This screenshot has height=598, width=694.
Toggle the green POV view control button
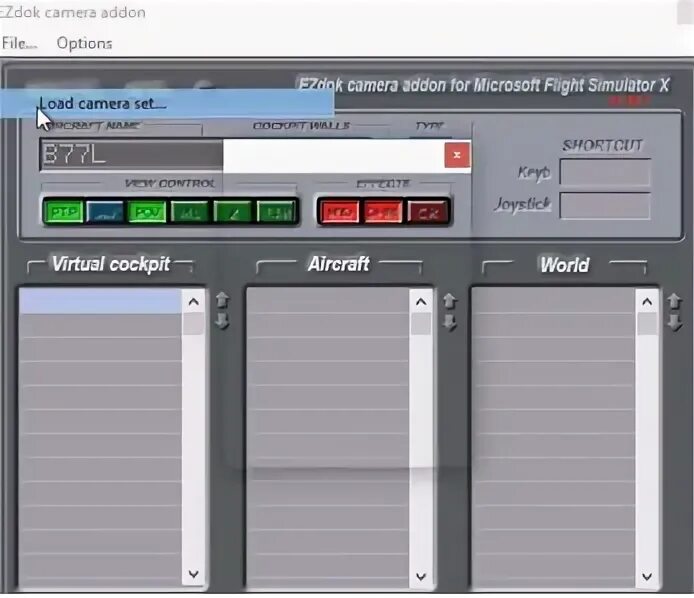coord(147,212)
